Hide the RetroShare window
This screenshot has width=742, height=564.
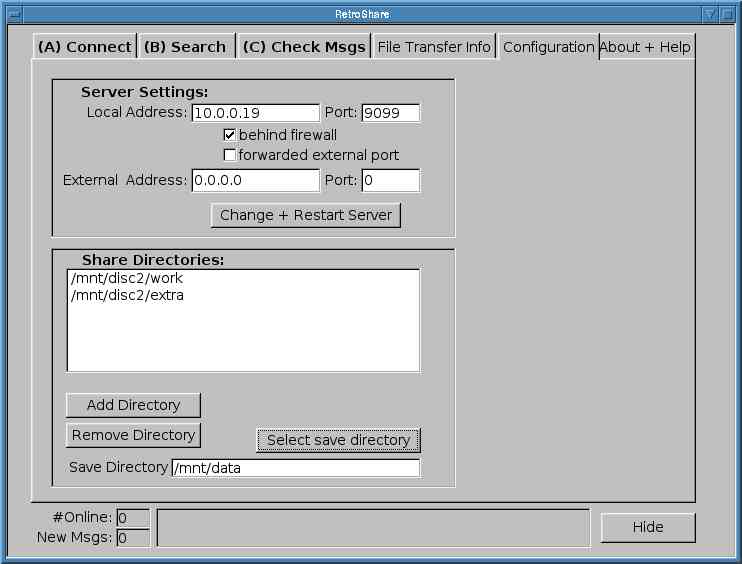click(x=647, y=527)
